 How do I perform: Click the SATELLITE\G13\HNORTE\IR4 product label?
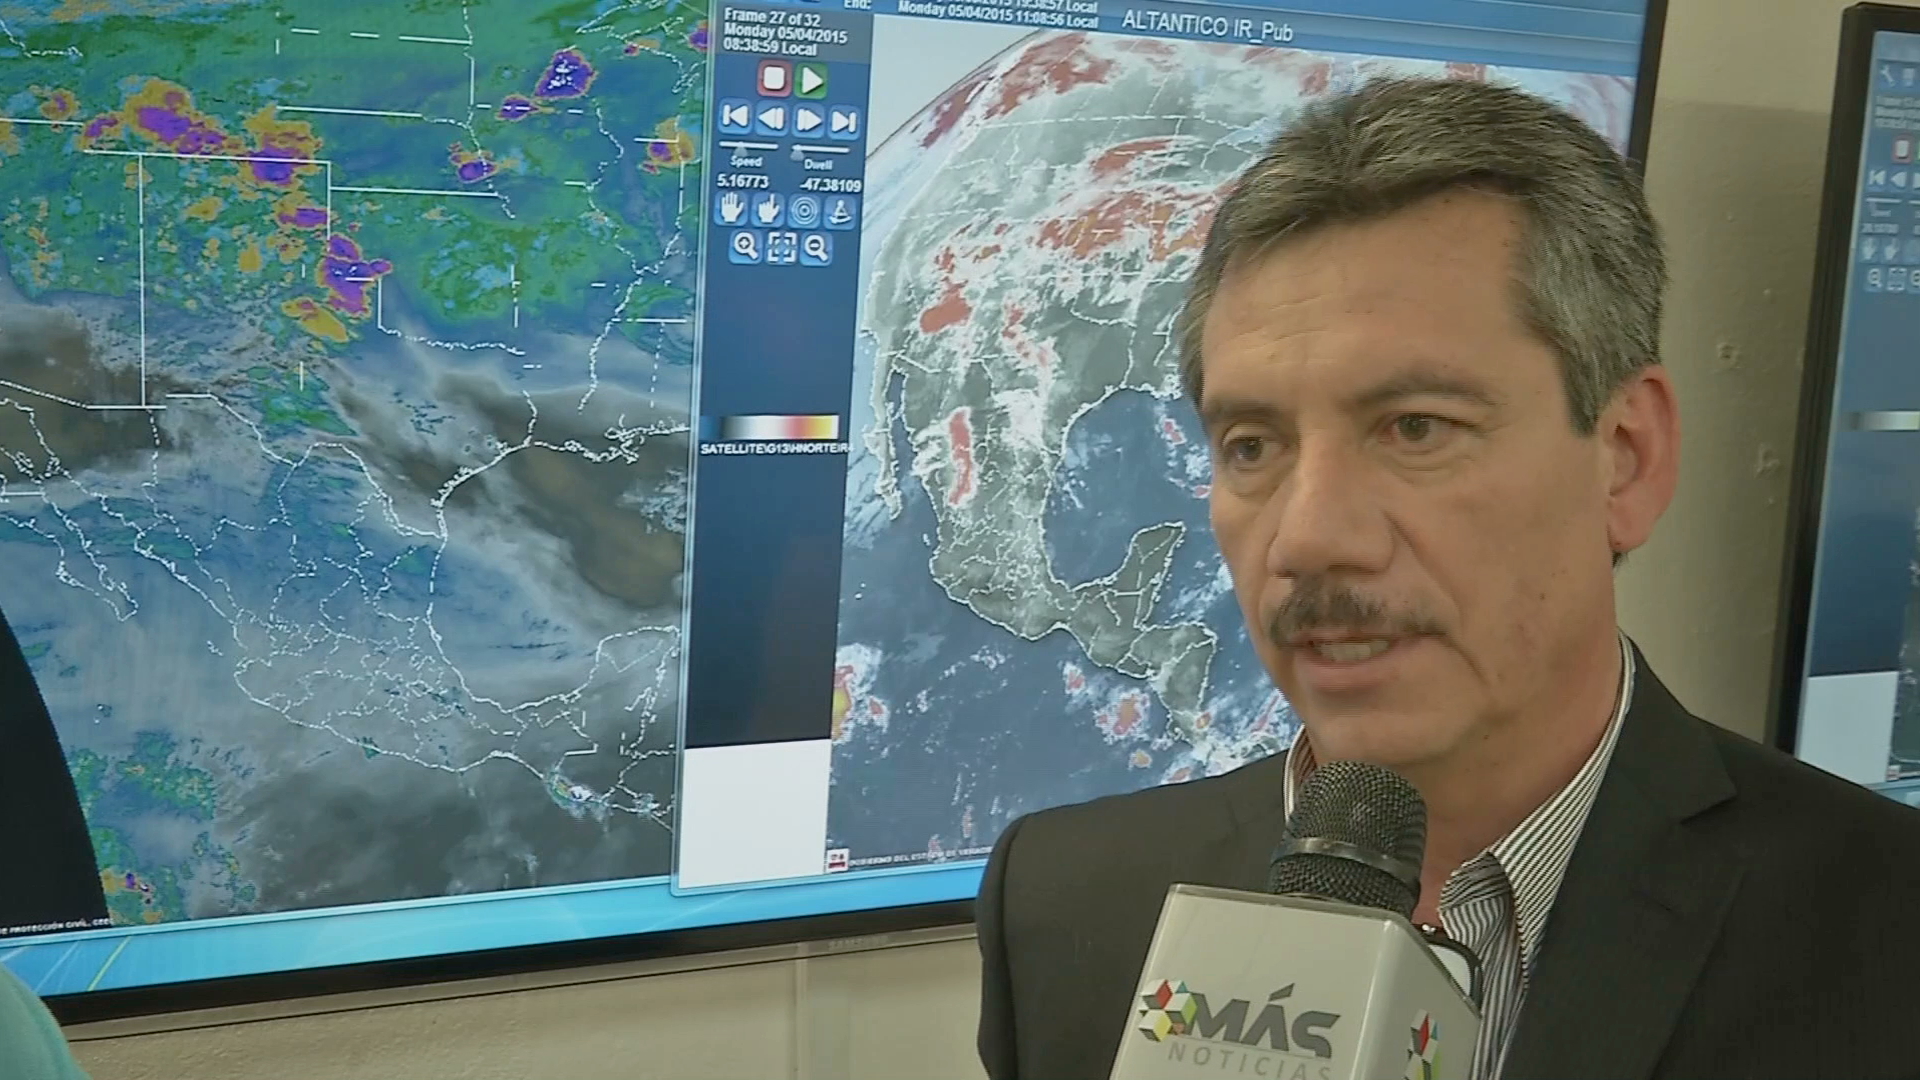[x=776, y=451]
